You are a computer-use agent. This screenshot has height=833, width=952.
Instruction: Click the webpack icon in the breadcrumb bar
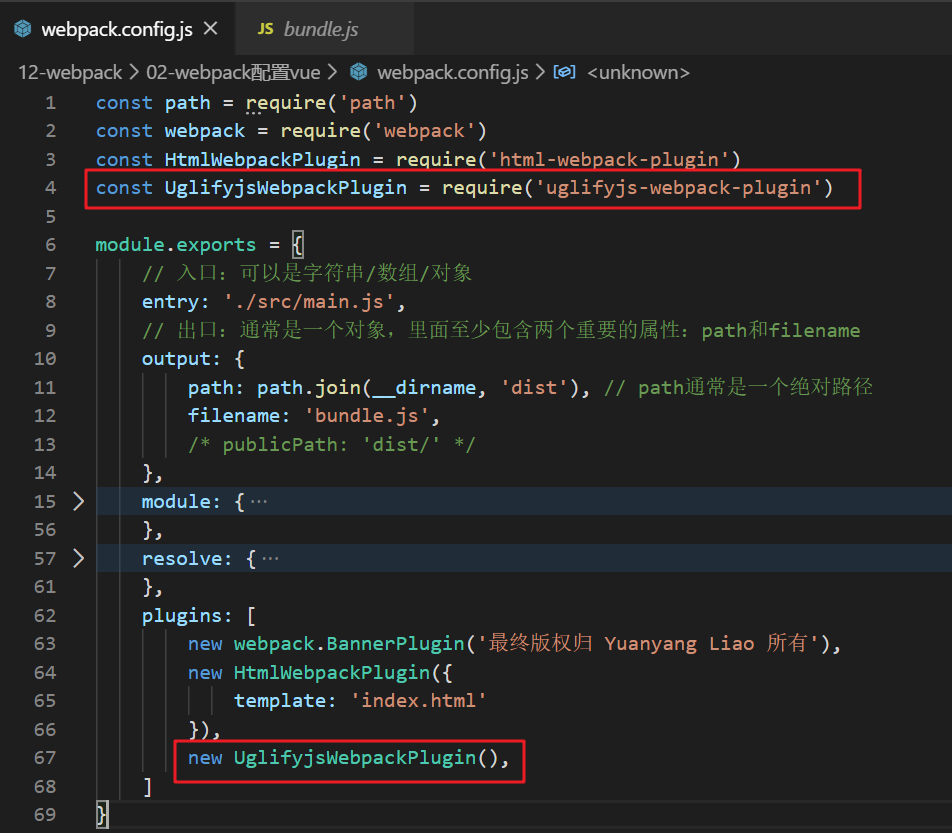(356, 72)
